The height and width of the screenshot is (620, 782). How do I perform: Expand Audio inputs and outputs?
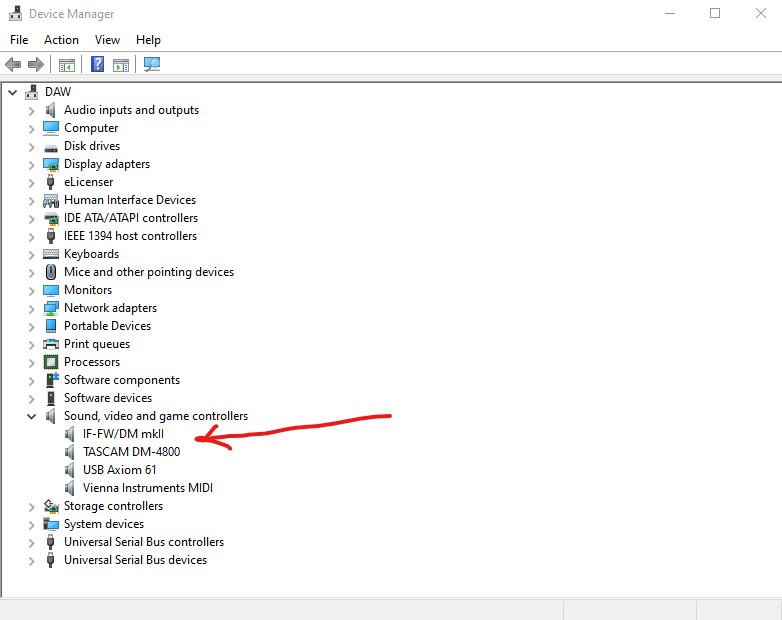[31, 111]
